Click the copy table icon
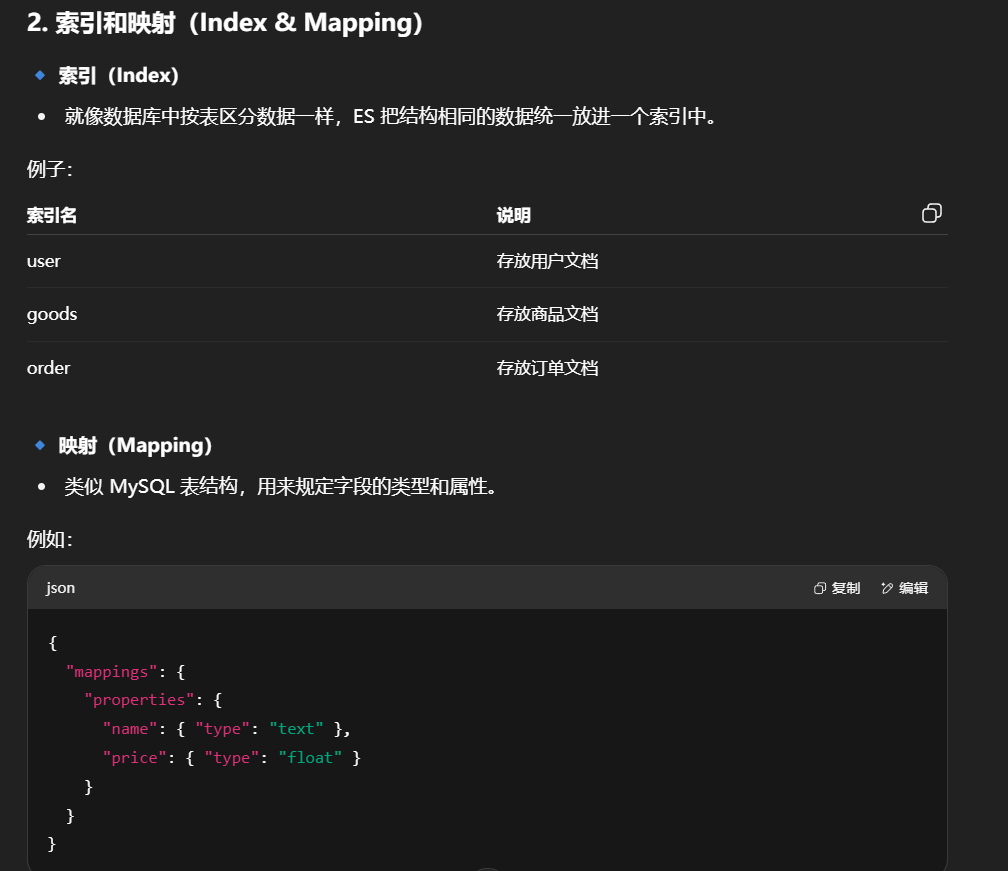This screenshot has width=1008, height=871. [931, 213]
